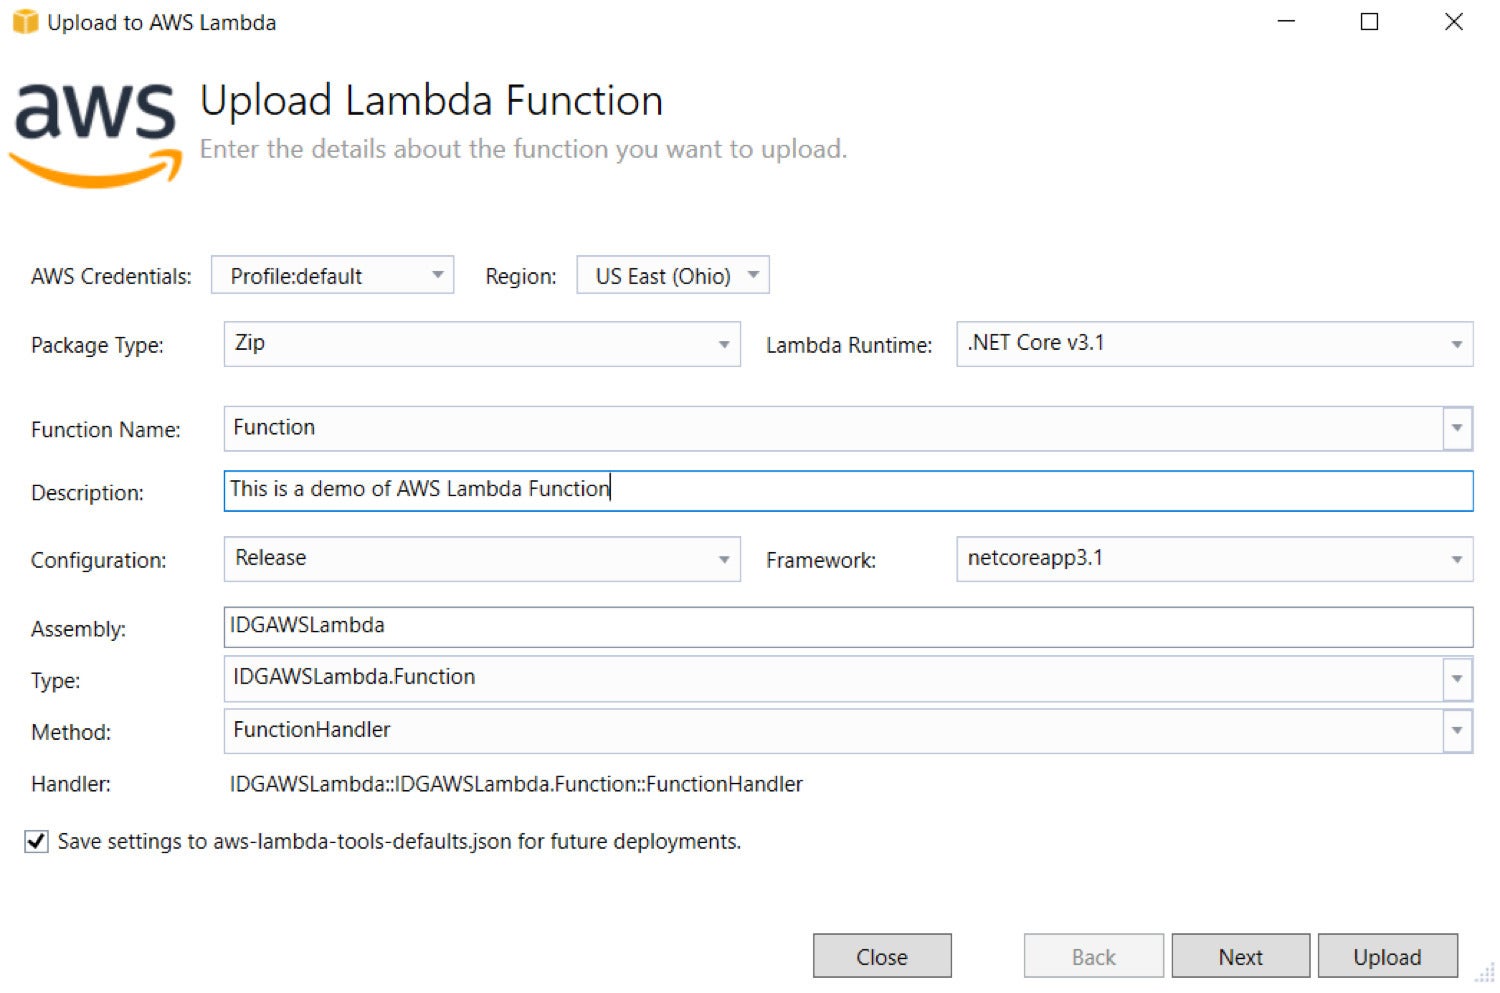
Task: Click the disabled Back button
Action: tap(1094, 957)
